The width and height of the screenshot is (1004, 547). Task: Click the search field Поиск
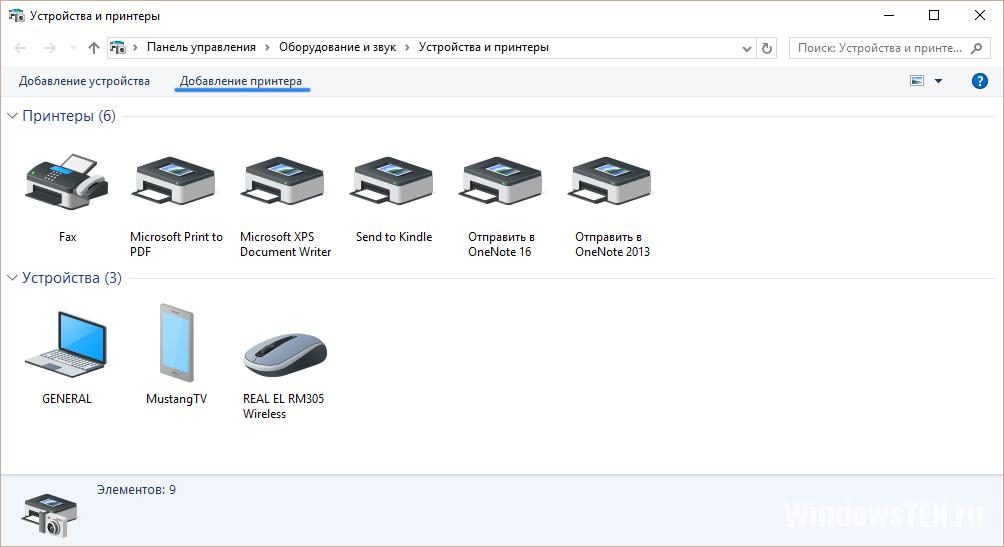click(x=880, y=47)
